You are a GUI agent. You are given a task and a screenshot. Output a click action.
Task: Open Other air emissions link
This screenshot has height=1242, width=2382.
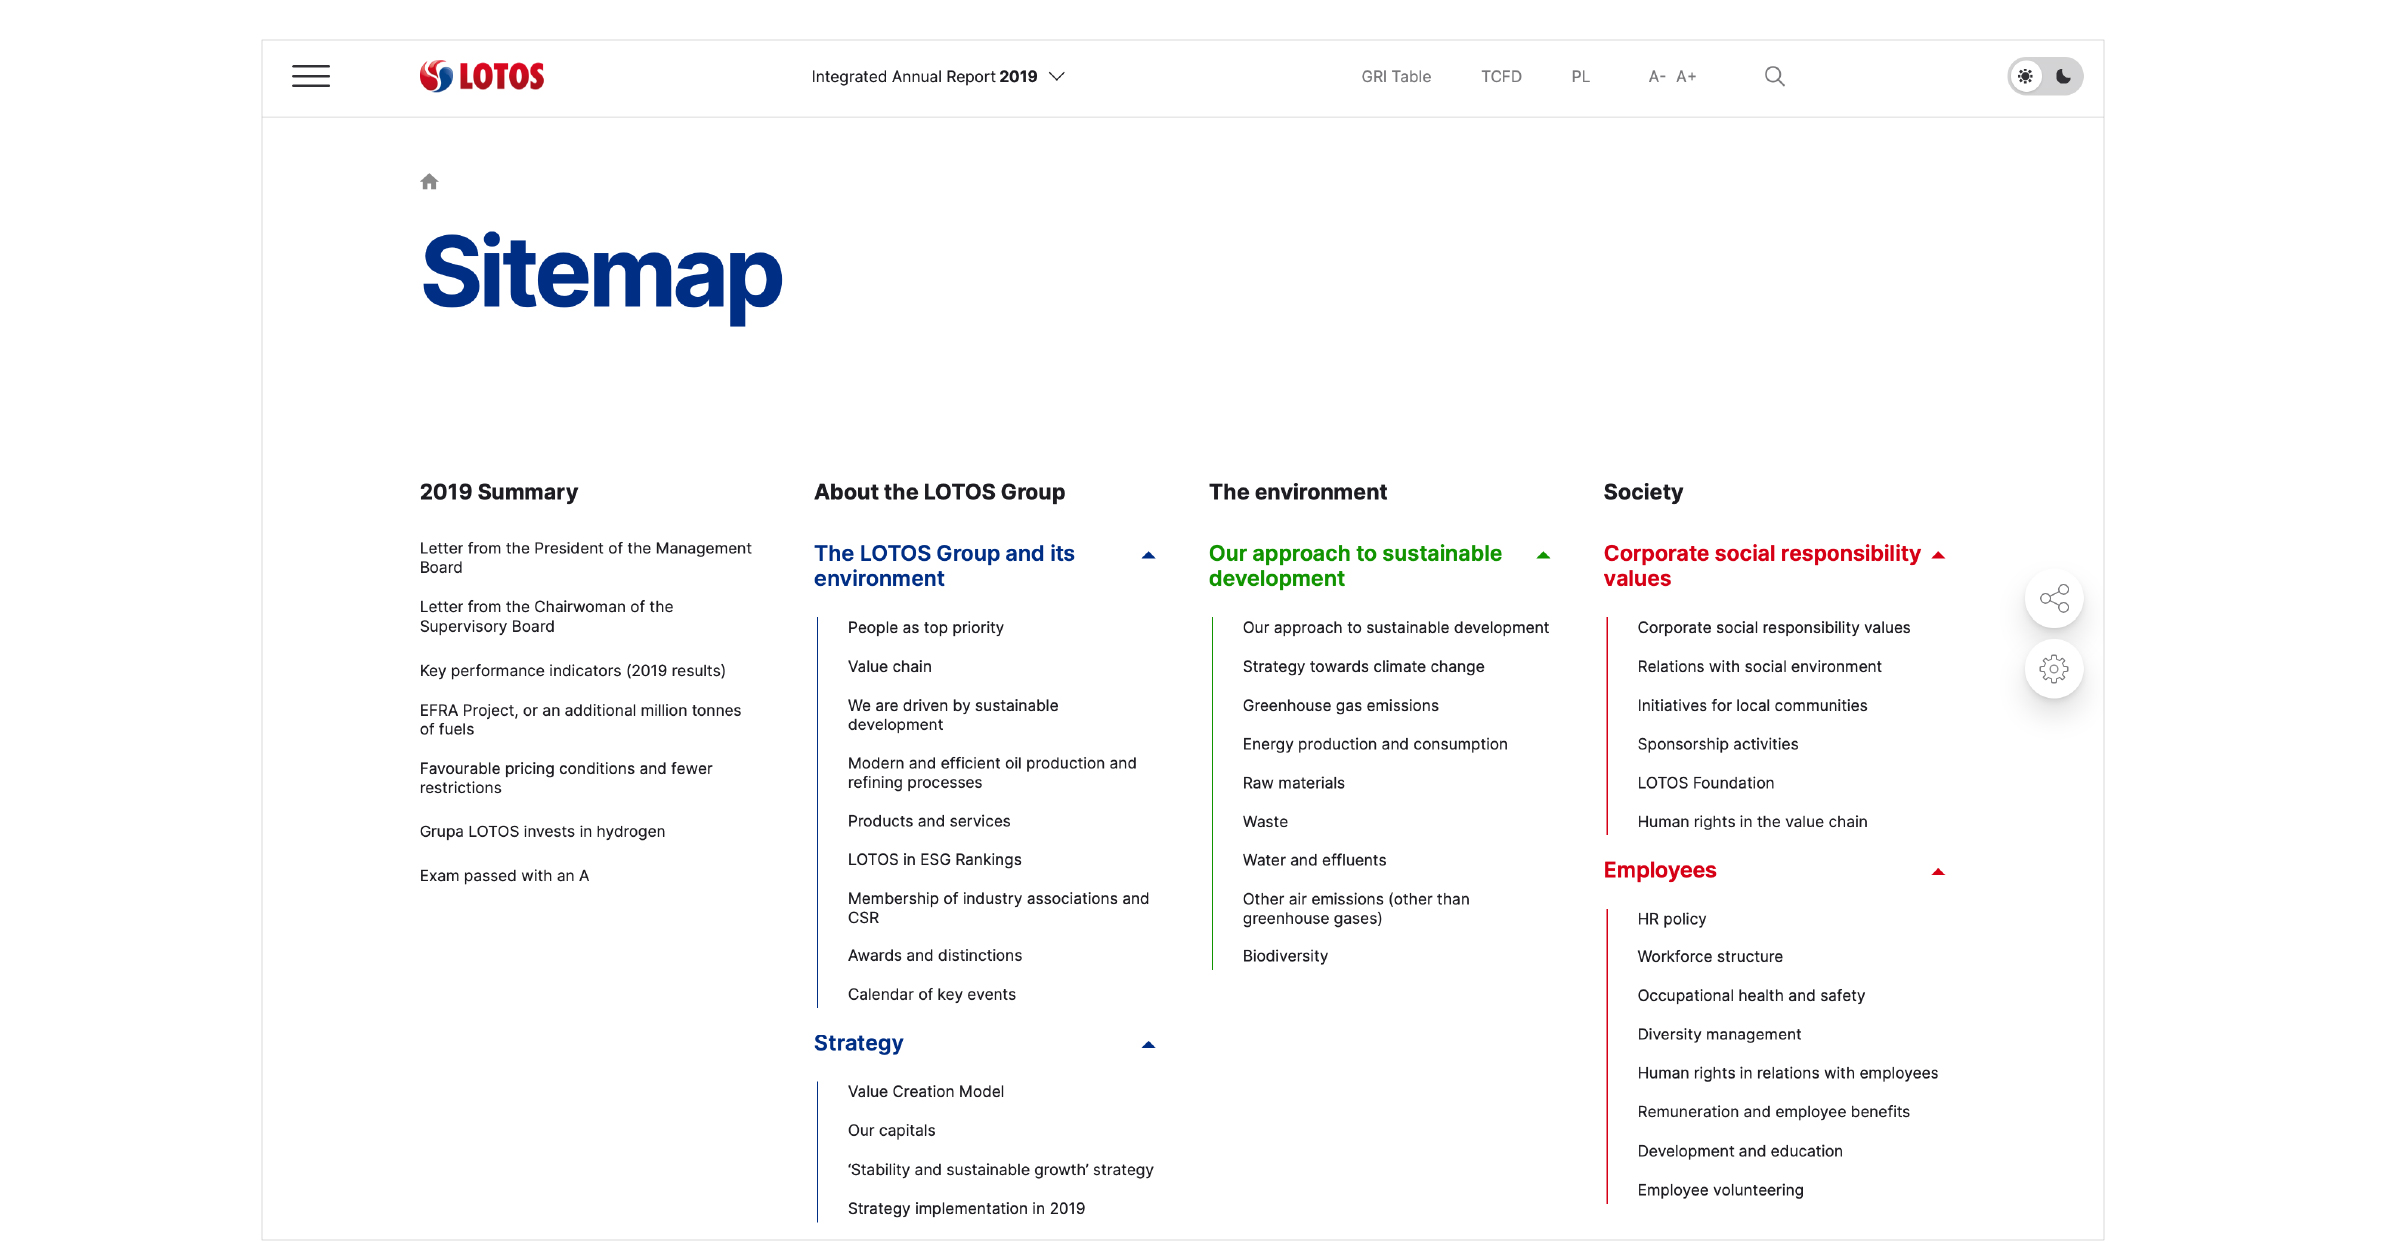click(1357, 909)
